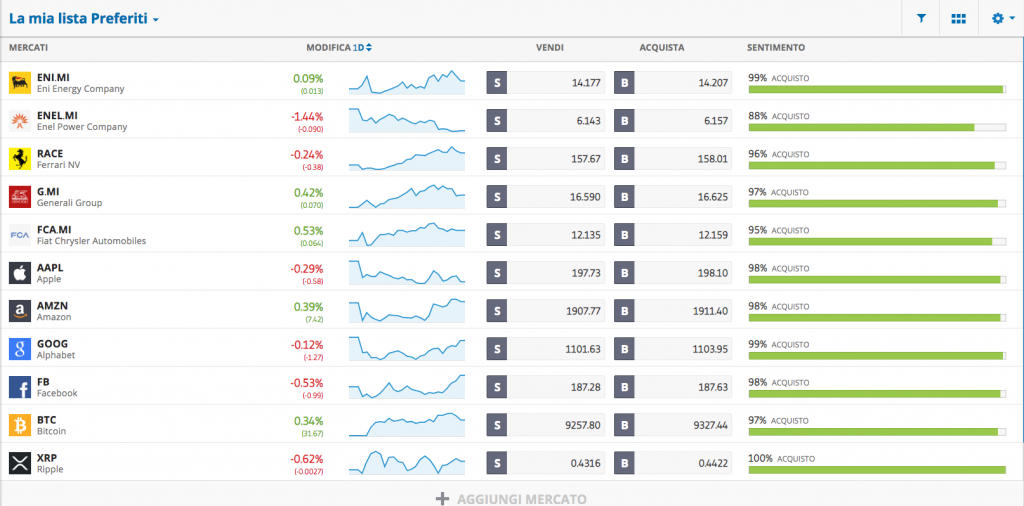This screenshot has width=1024, height=506.
Task: Sell ENI.MI at 14.177
Action: [545, 83]
